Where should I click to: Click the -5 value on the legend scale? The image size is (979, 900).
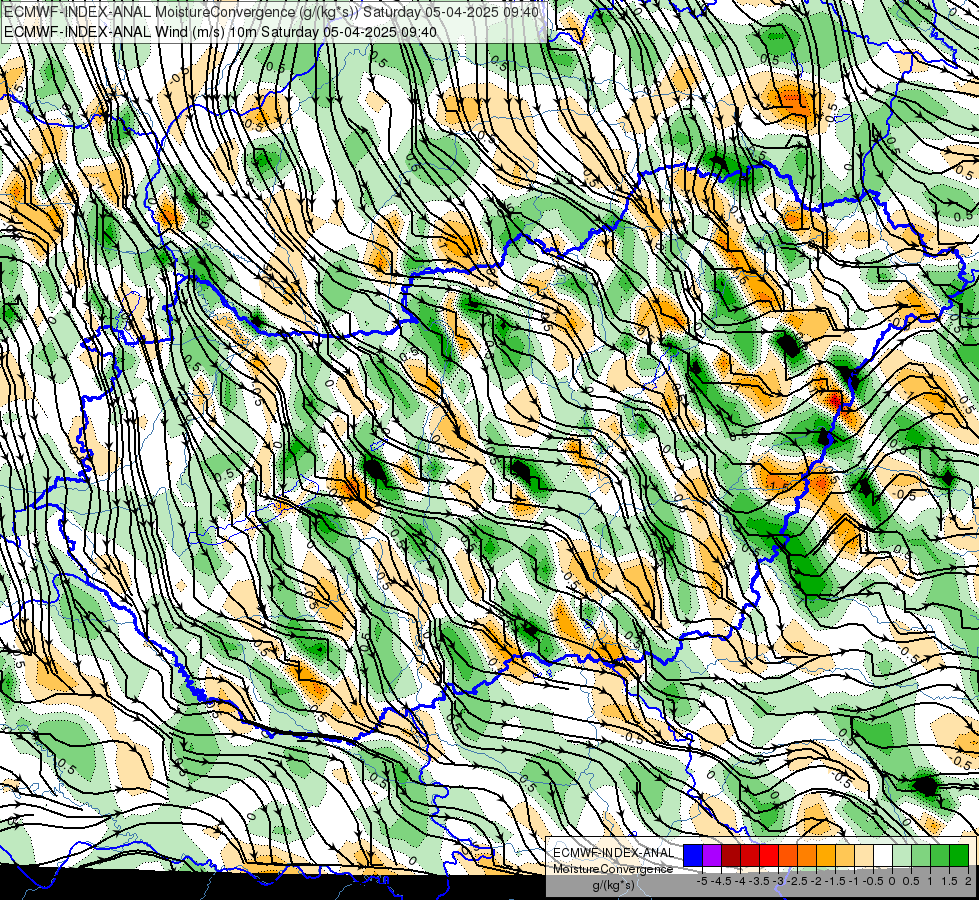click(702, 881)
